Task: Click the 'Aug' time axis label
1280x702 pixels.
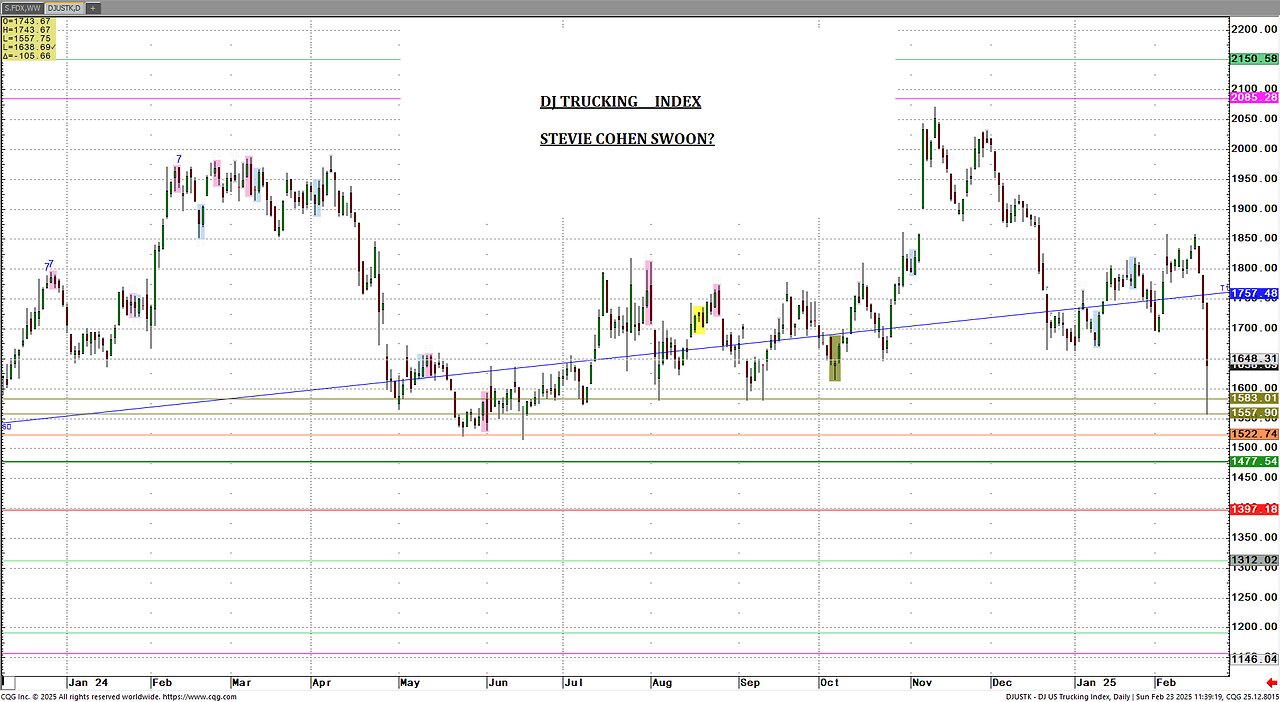Action: click(x=662, y=684)
